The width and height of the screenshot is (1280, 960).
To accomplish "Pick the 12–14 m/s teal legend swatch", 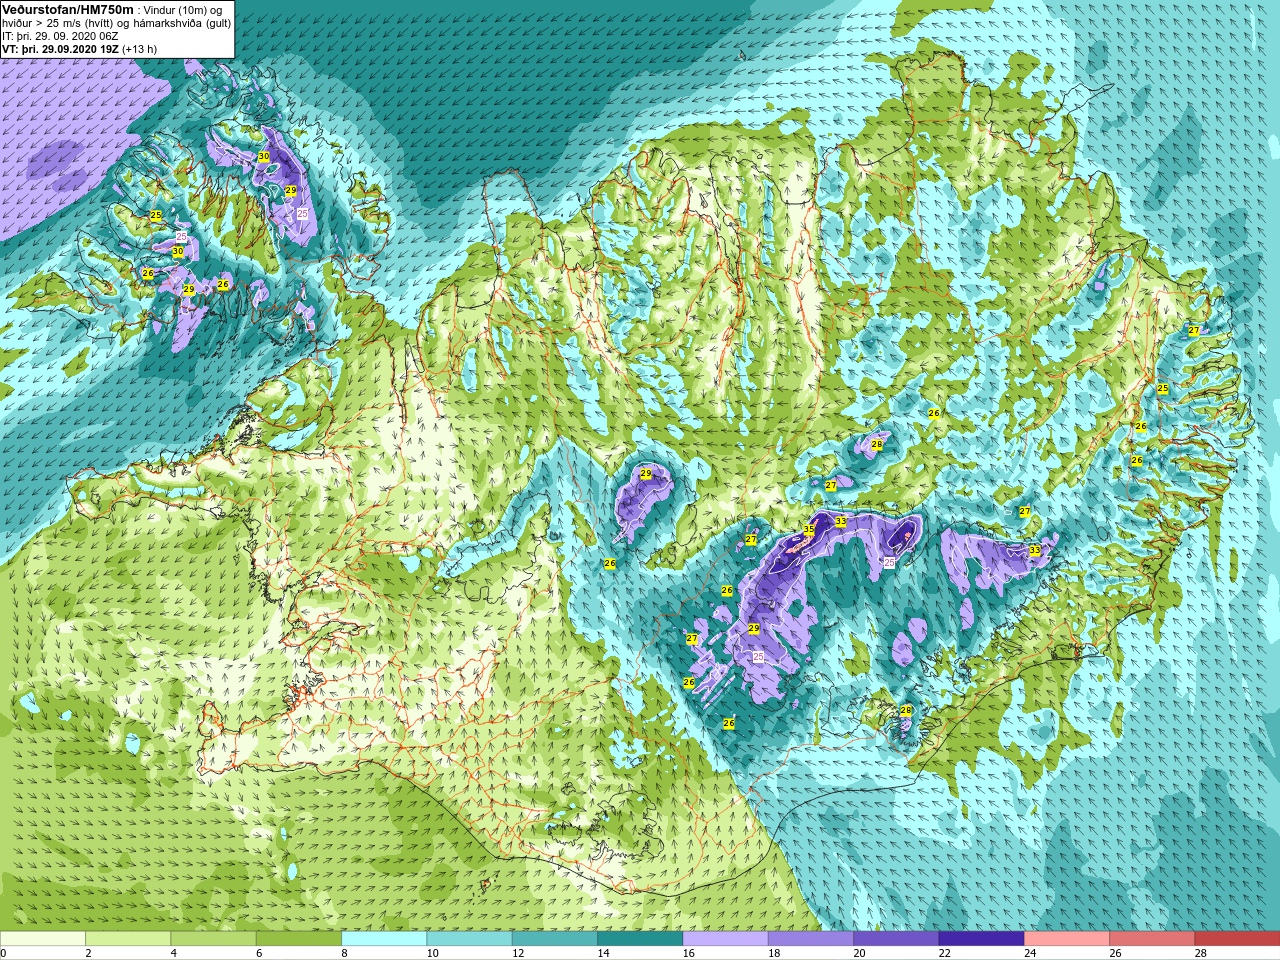I will (x=554, y=939).
